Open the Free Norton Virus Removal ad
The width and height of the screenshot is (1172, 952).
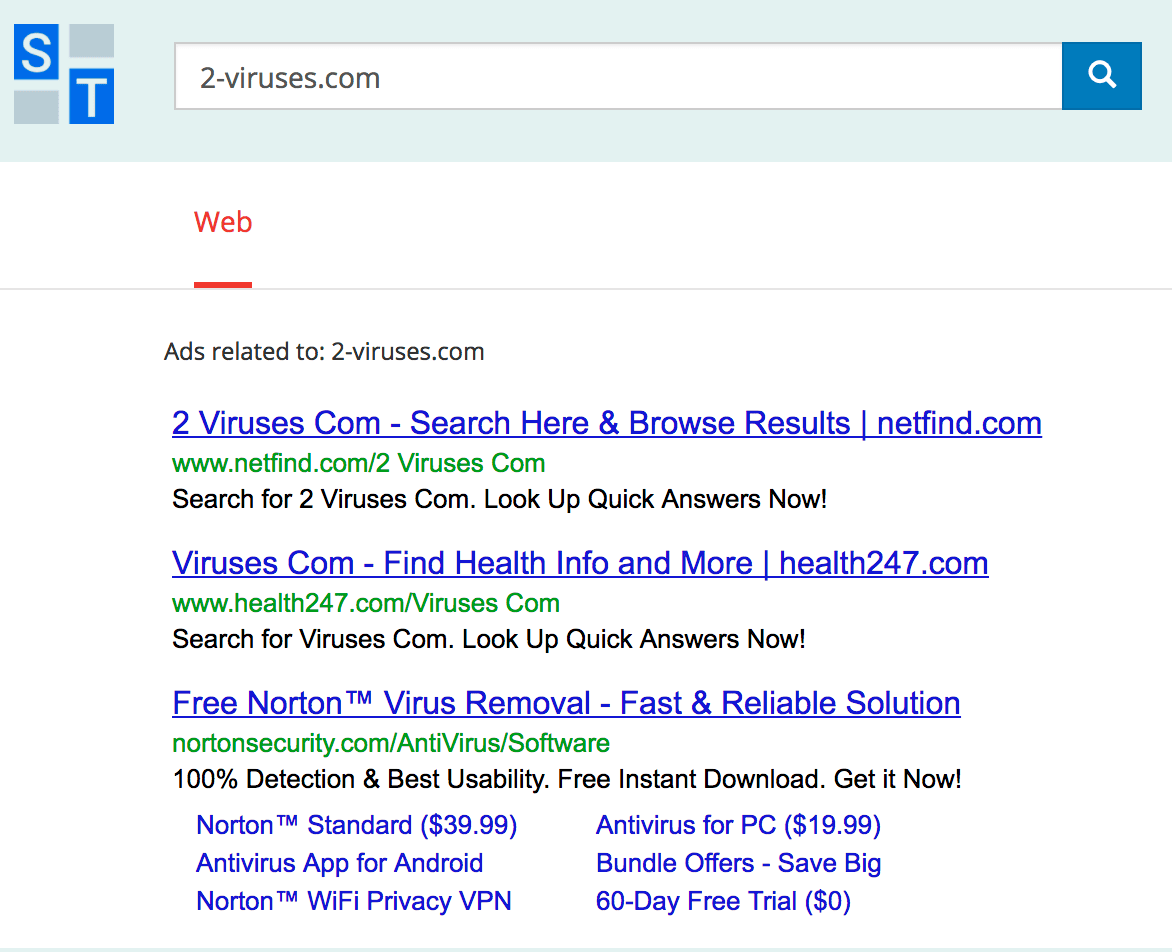pyautogui.click(x=566, y=702)
